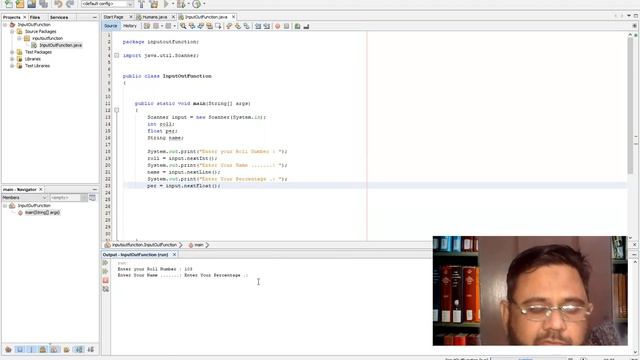Click the Open Project toolbar icon
The width and height of the screenshot is (640, 360).
31,4
